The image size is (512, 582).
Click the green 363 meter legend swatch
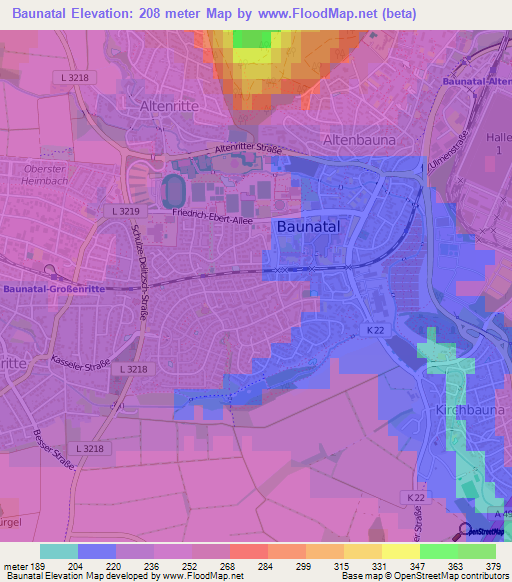pyautogui.click(x=439, y=552)
